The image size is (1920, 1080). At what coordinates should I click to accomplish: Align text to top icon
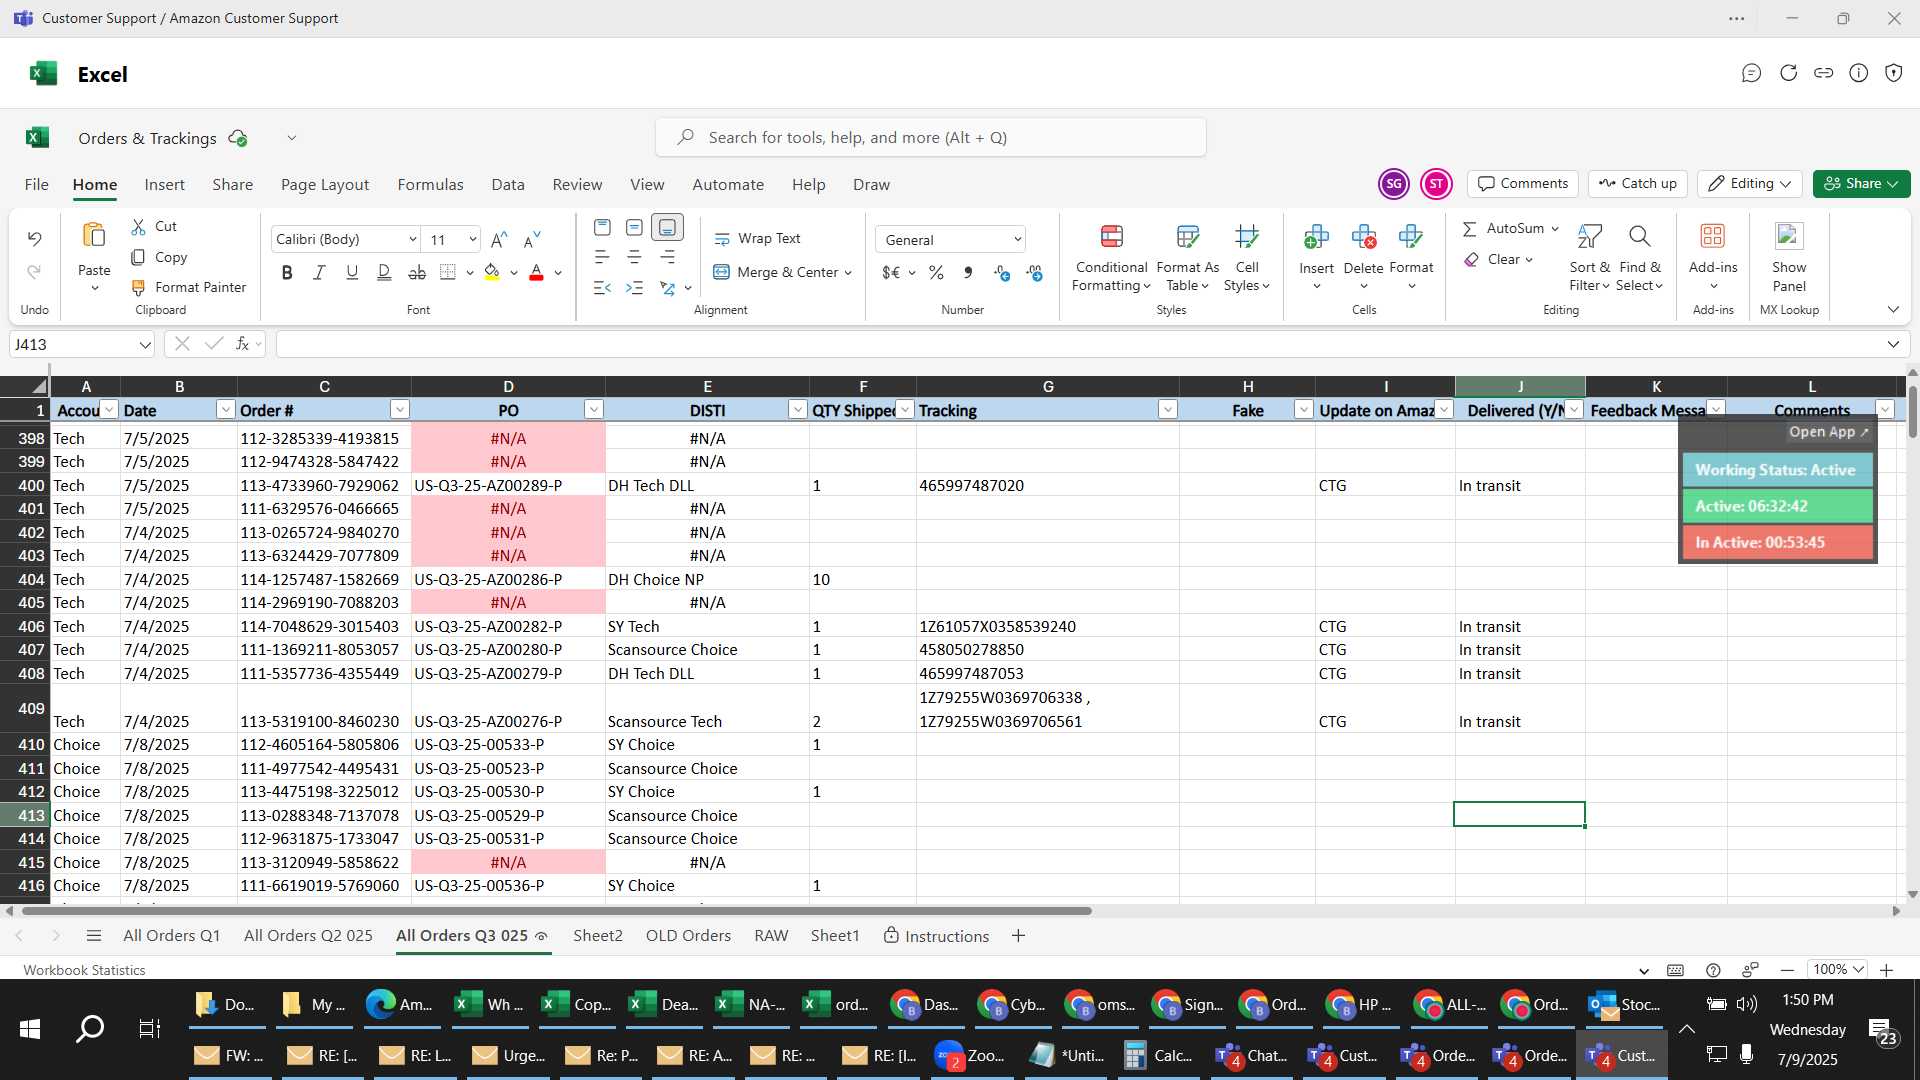[x=602, y=227]
